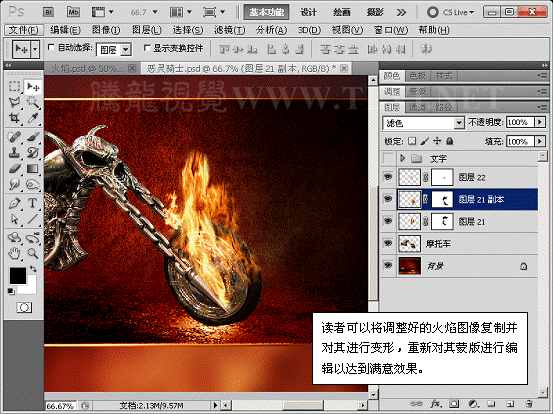Choose the 基本功能 workspace
553x414 pixels.
pyautogui.click(x=266, y=12)
